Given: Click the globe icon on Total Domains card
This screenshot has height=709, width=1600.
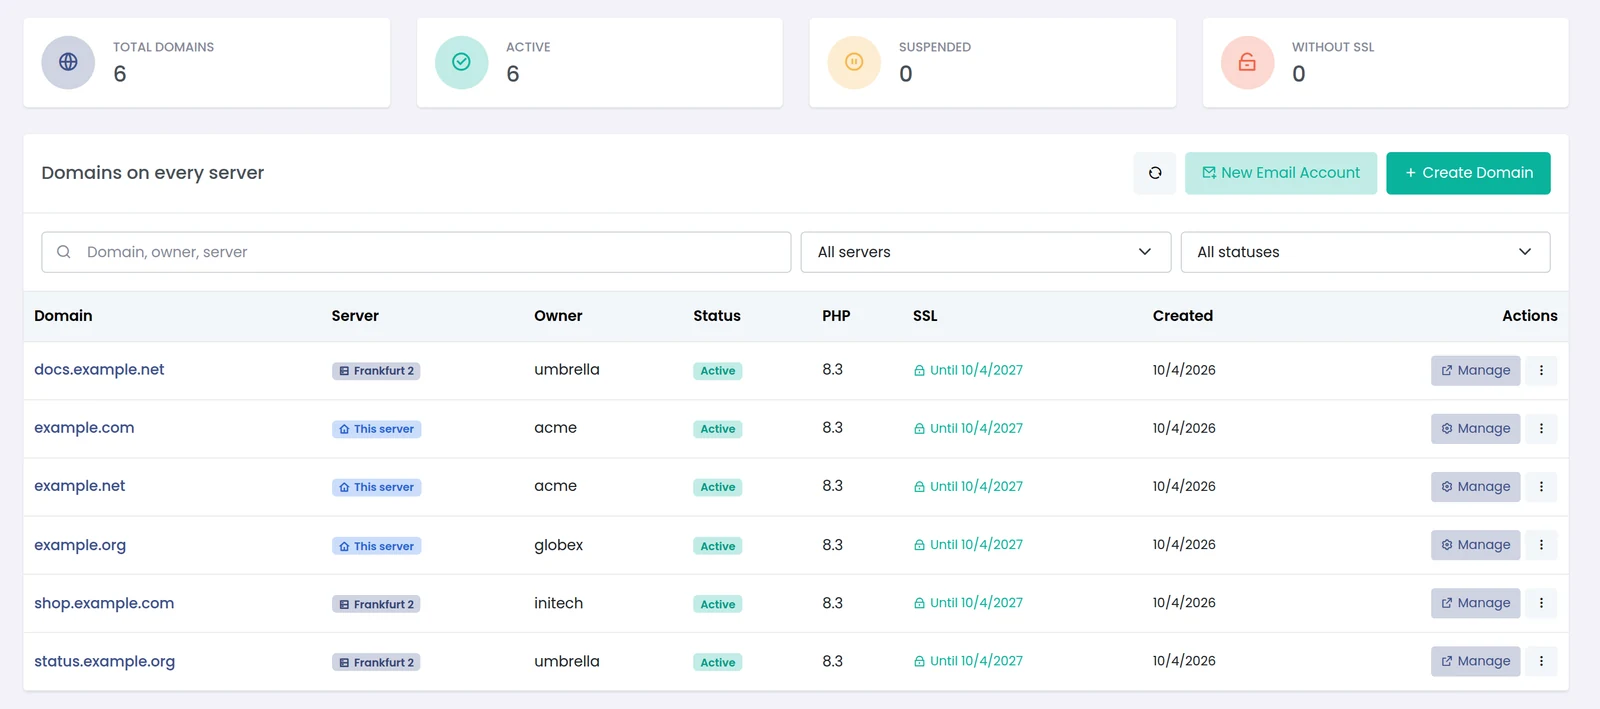Looking at the screenshot, I should coord(68,62).
